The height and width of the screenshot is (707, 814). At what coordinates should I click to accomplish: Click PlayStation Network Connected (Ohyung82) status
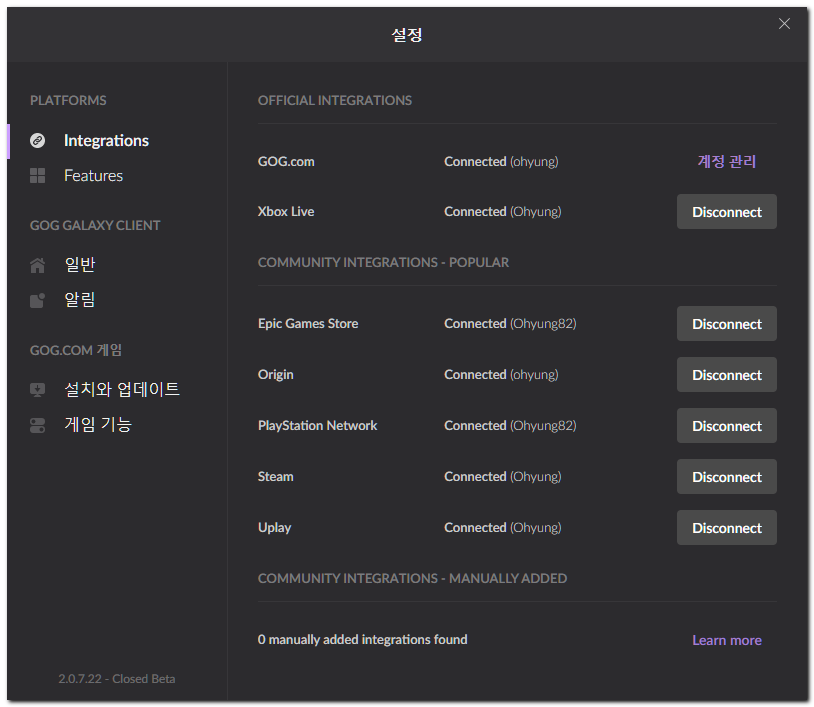tap(510, 426)
